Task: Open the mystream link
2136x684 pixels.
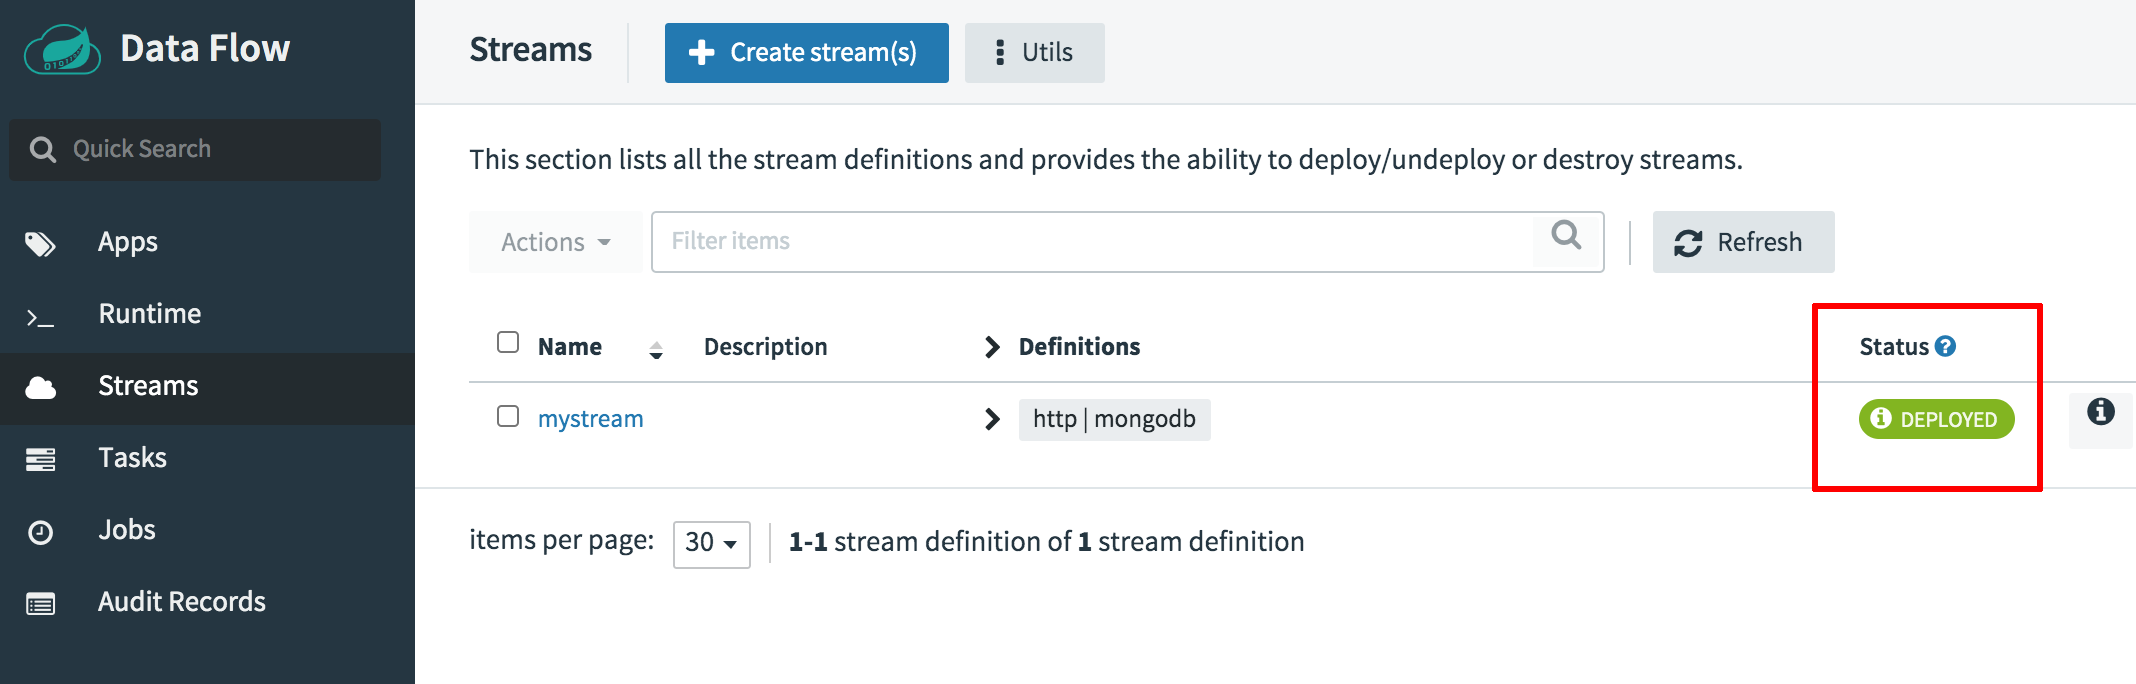Action: coord(590,419)
